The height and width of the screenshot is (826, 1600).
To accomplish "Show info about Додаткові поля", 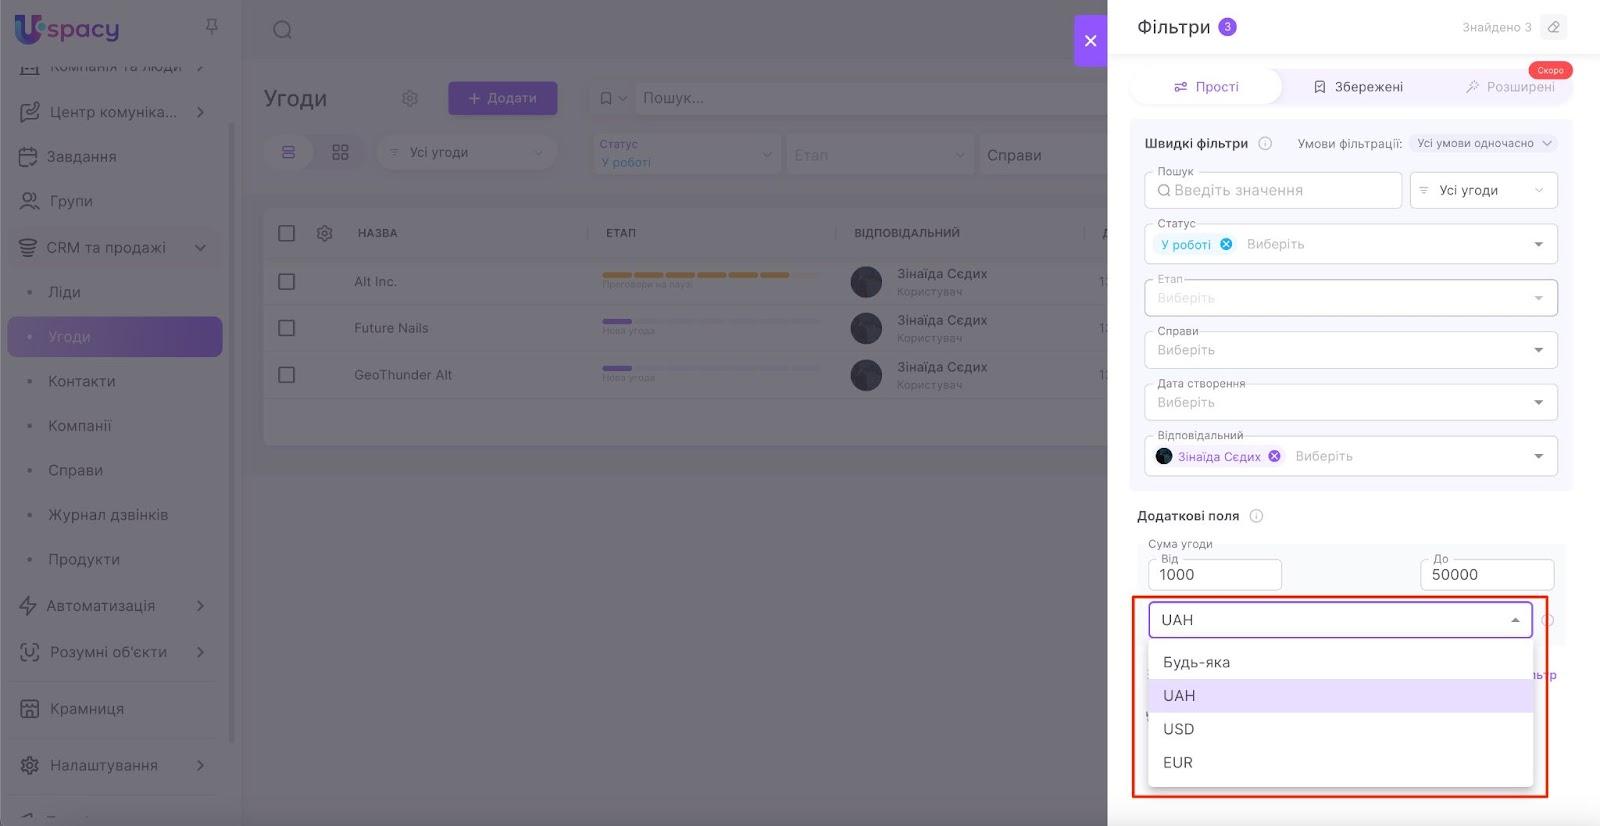I will [1256, 516].
